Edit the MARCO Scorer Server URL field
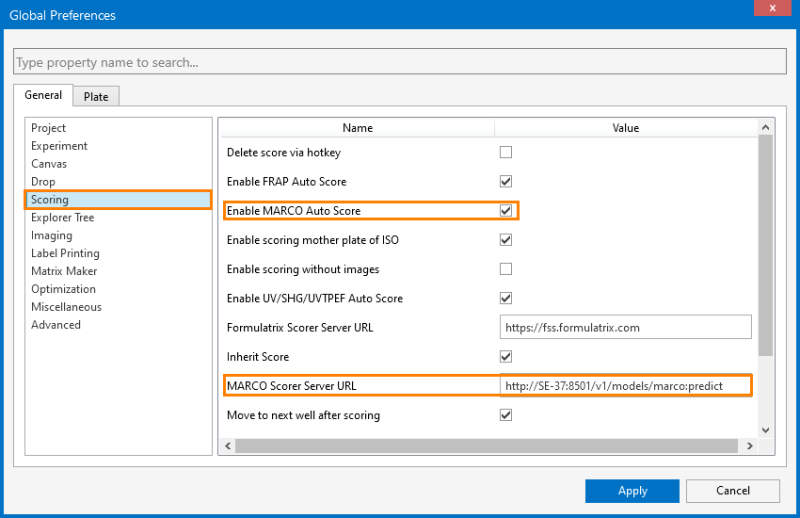 point(625,385)
